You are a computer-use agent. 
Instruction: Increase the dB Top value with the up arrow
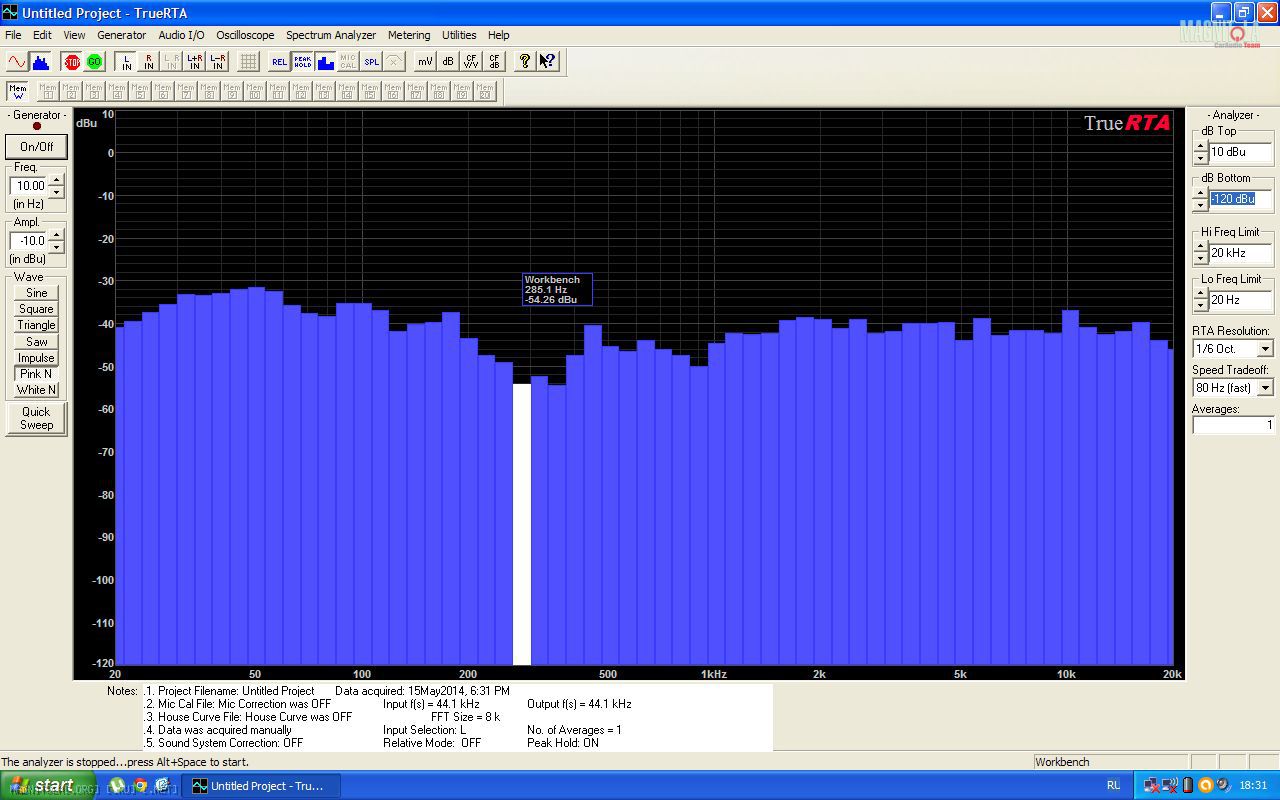[x=1200, y=147]
